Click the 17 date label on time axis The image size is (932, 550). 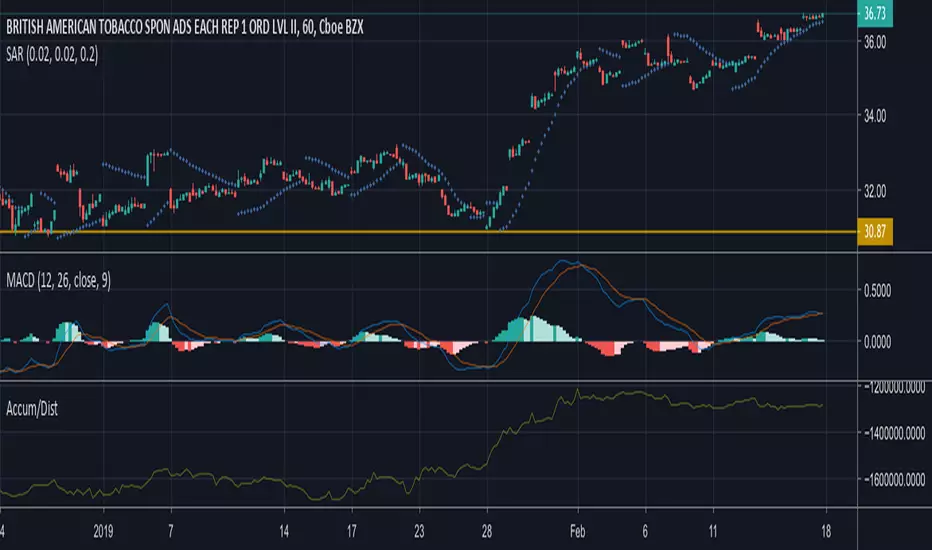point(352,531)
